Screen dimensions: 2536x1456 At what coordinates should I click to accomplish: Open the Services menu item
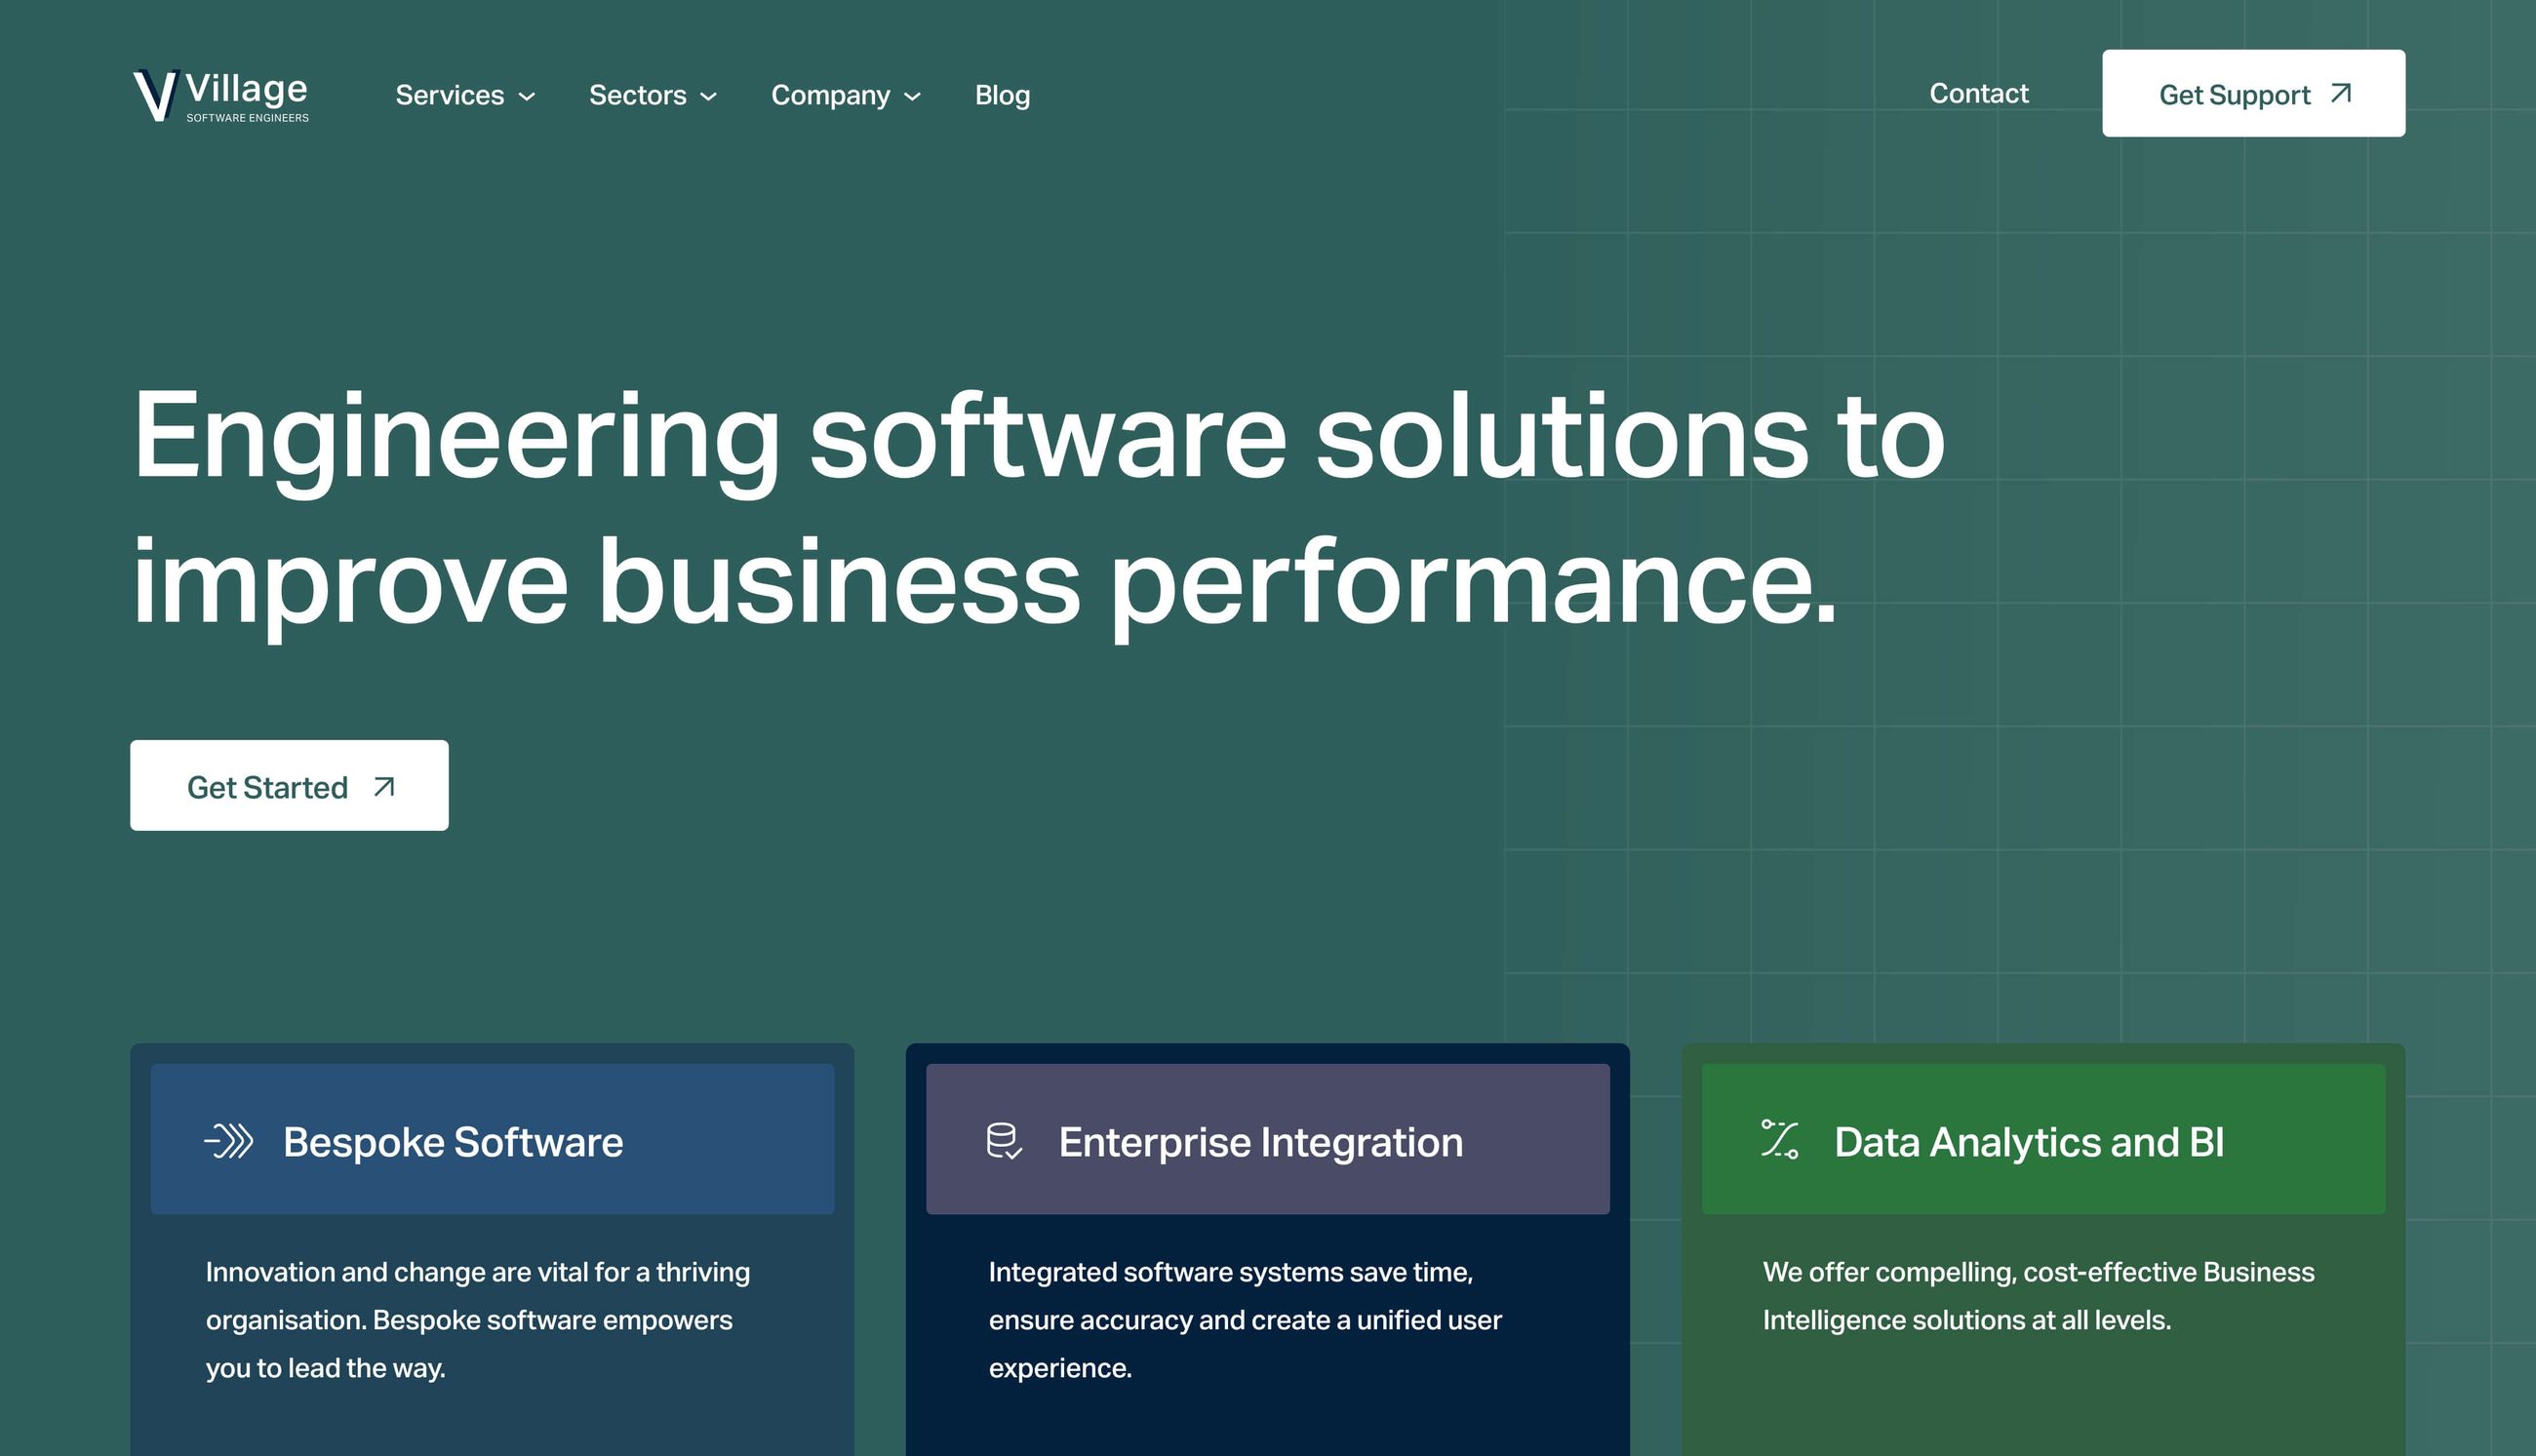point(450,95)
